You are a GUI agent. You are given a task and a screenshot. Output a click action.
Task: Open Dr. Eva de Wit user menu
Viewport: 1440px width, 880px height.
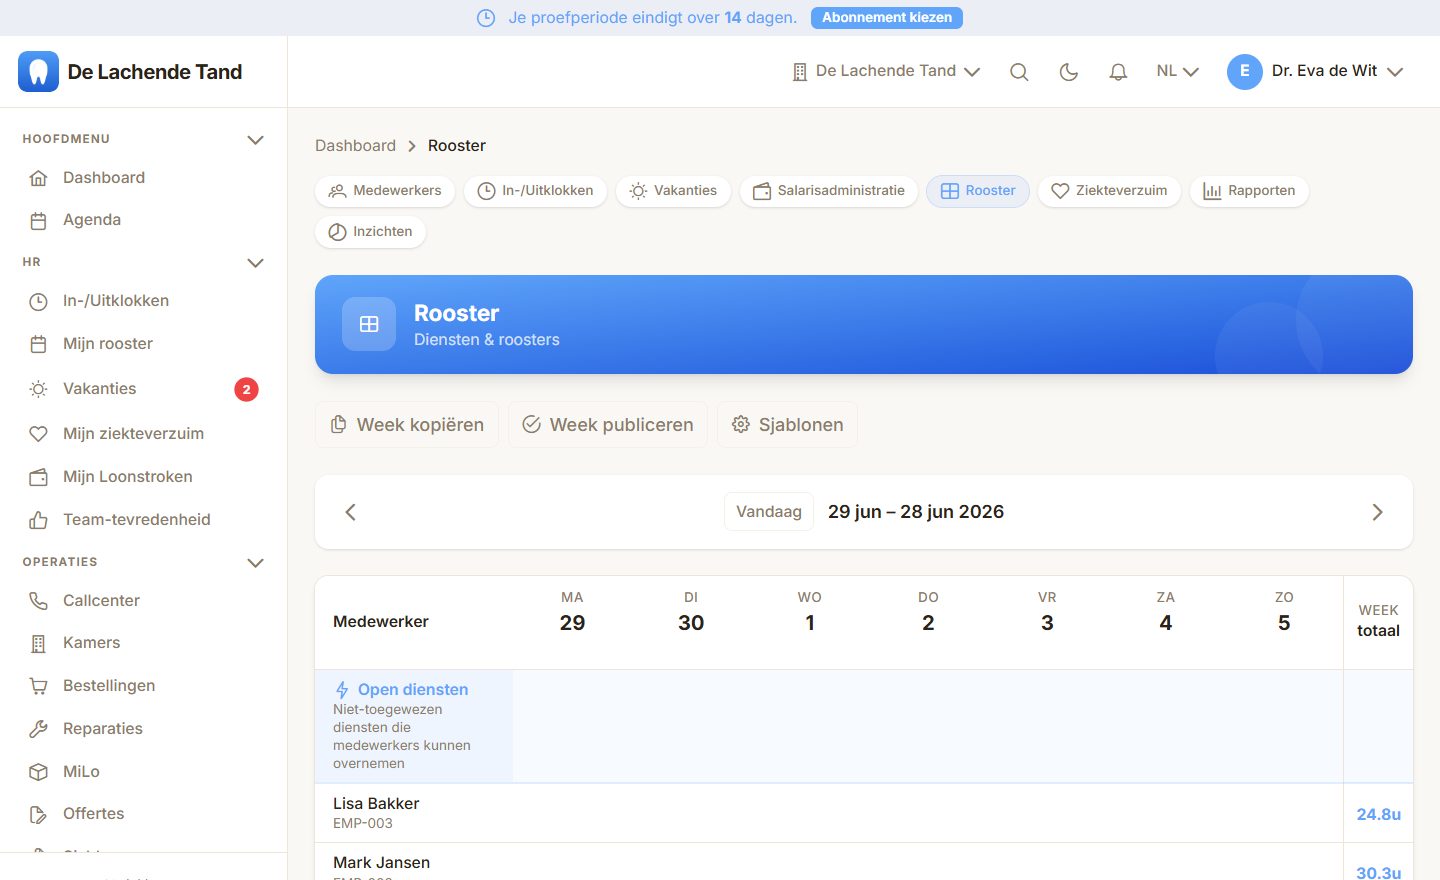tap(1315, 71)
